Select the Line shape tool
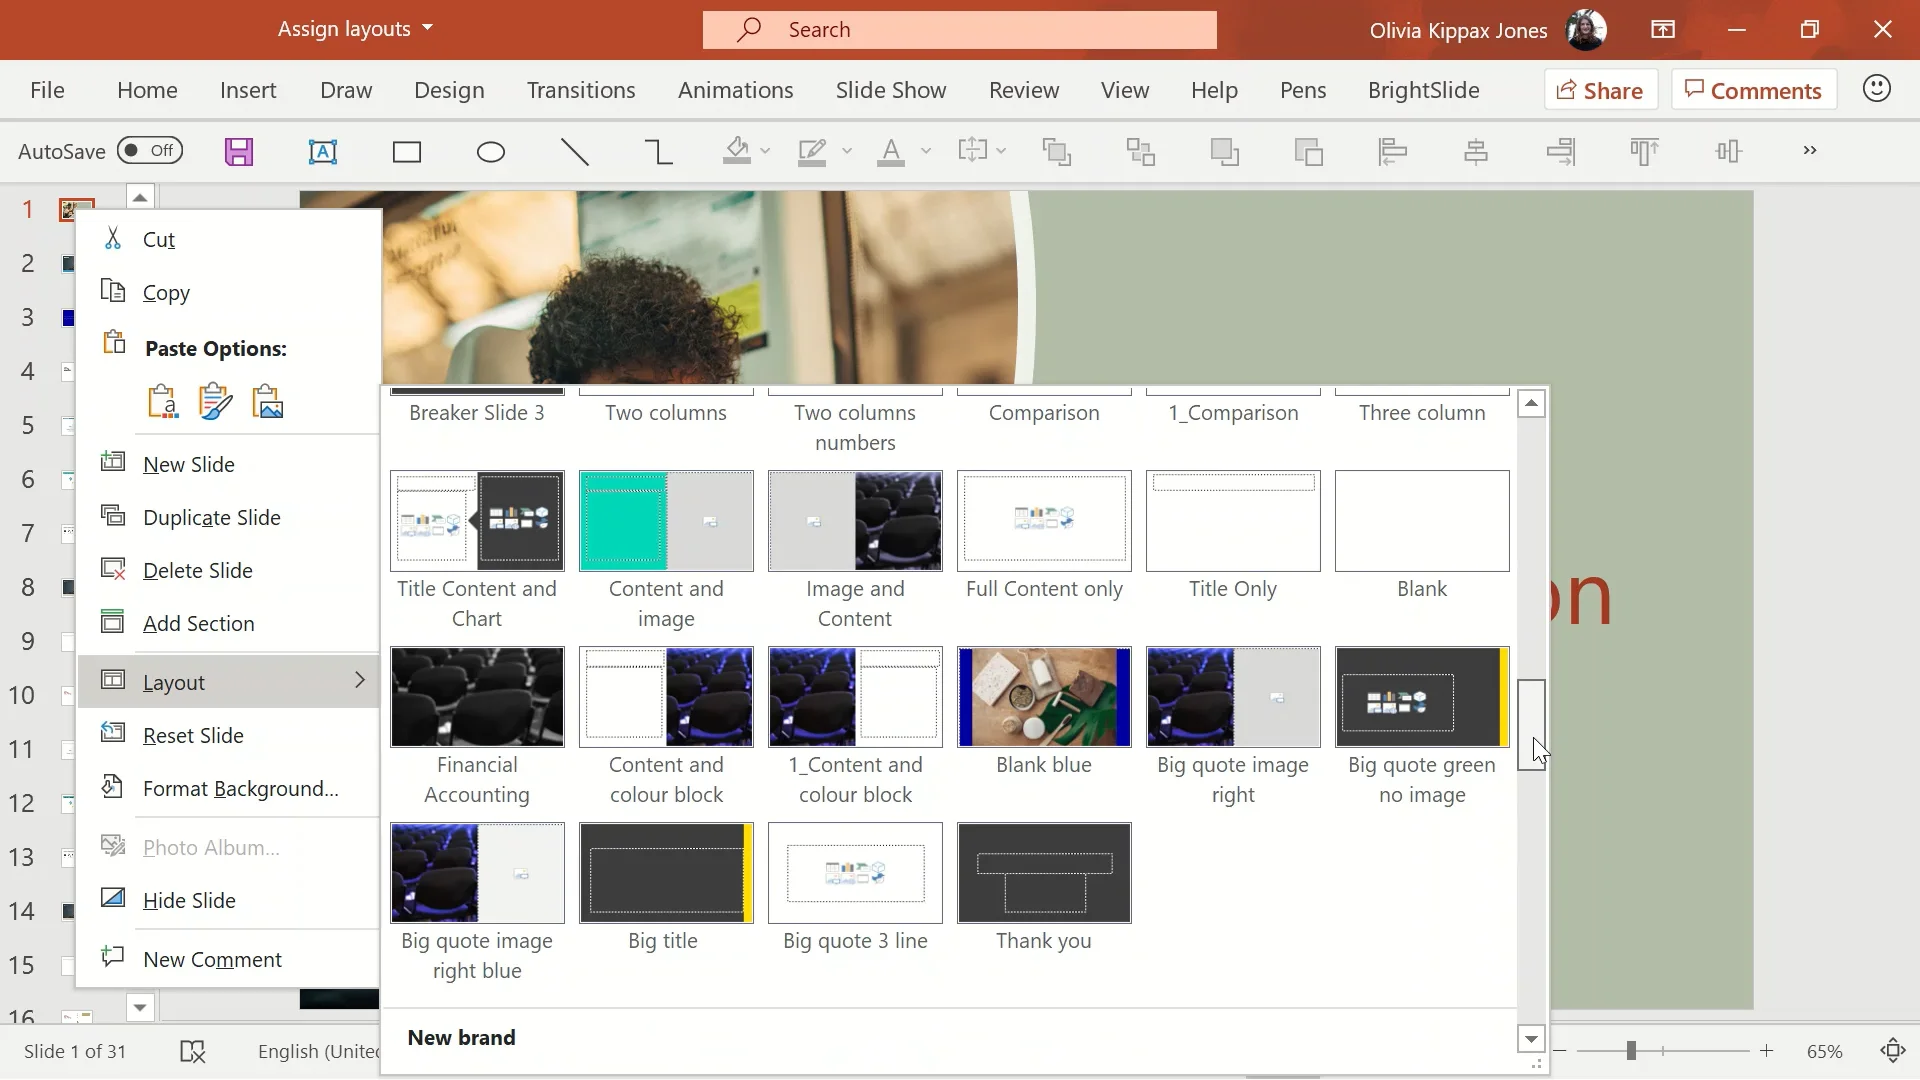1920x1080 pixels. (x=575, y=152)
